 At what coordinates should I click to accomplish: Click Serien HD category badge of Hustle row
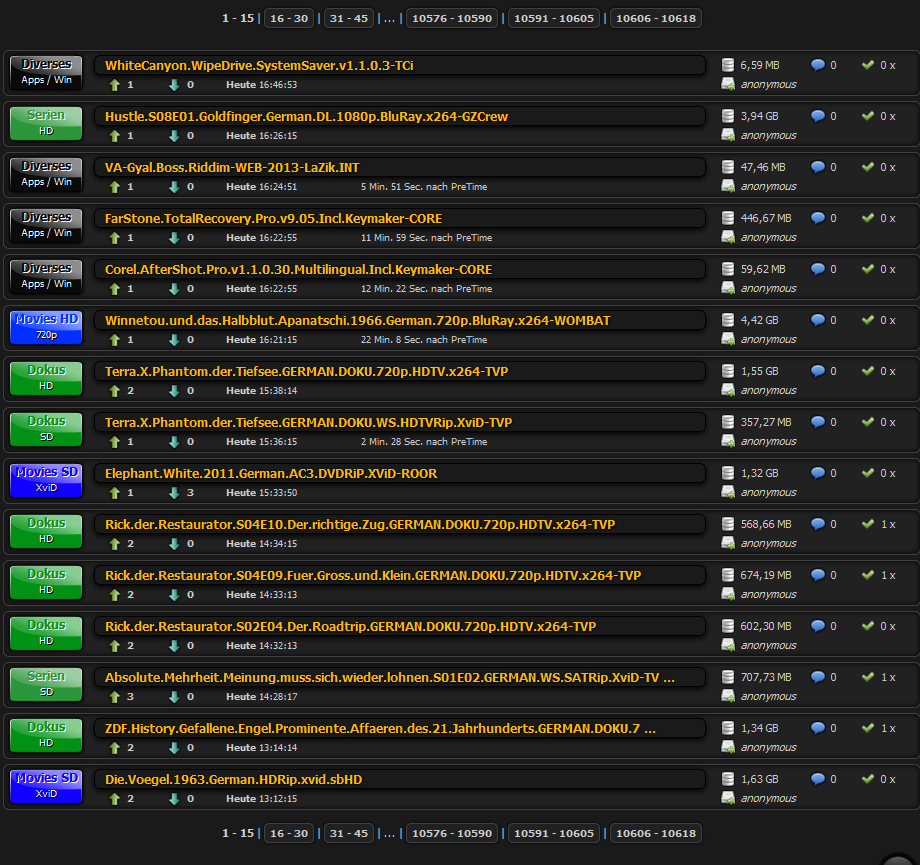(x=46, y=123)
